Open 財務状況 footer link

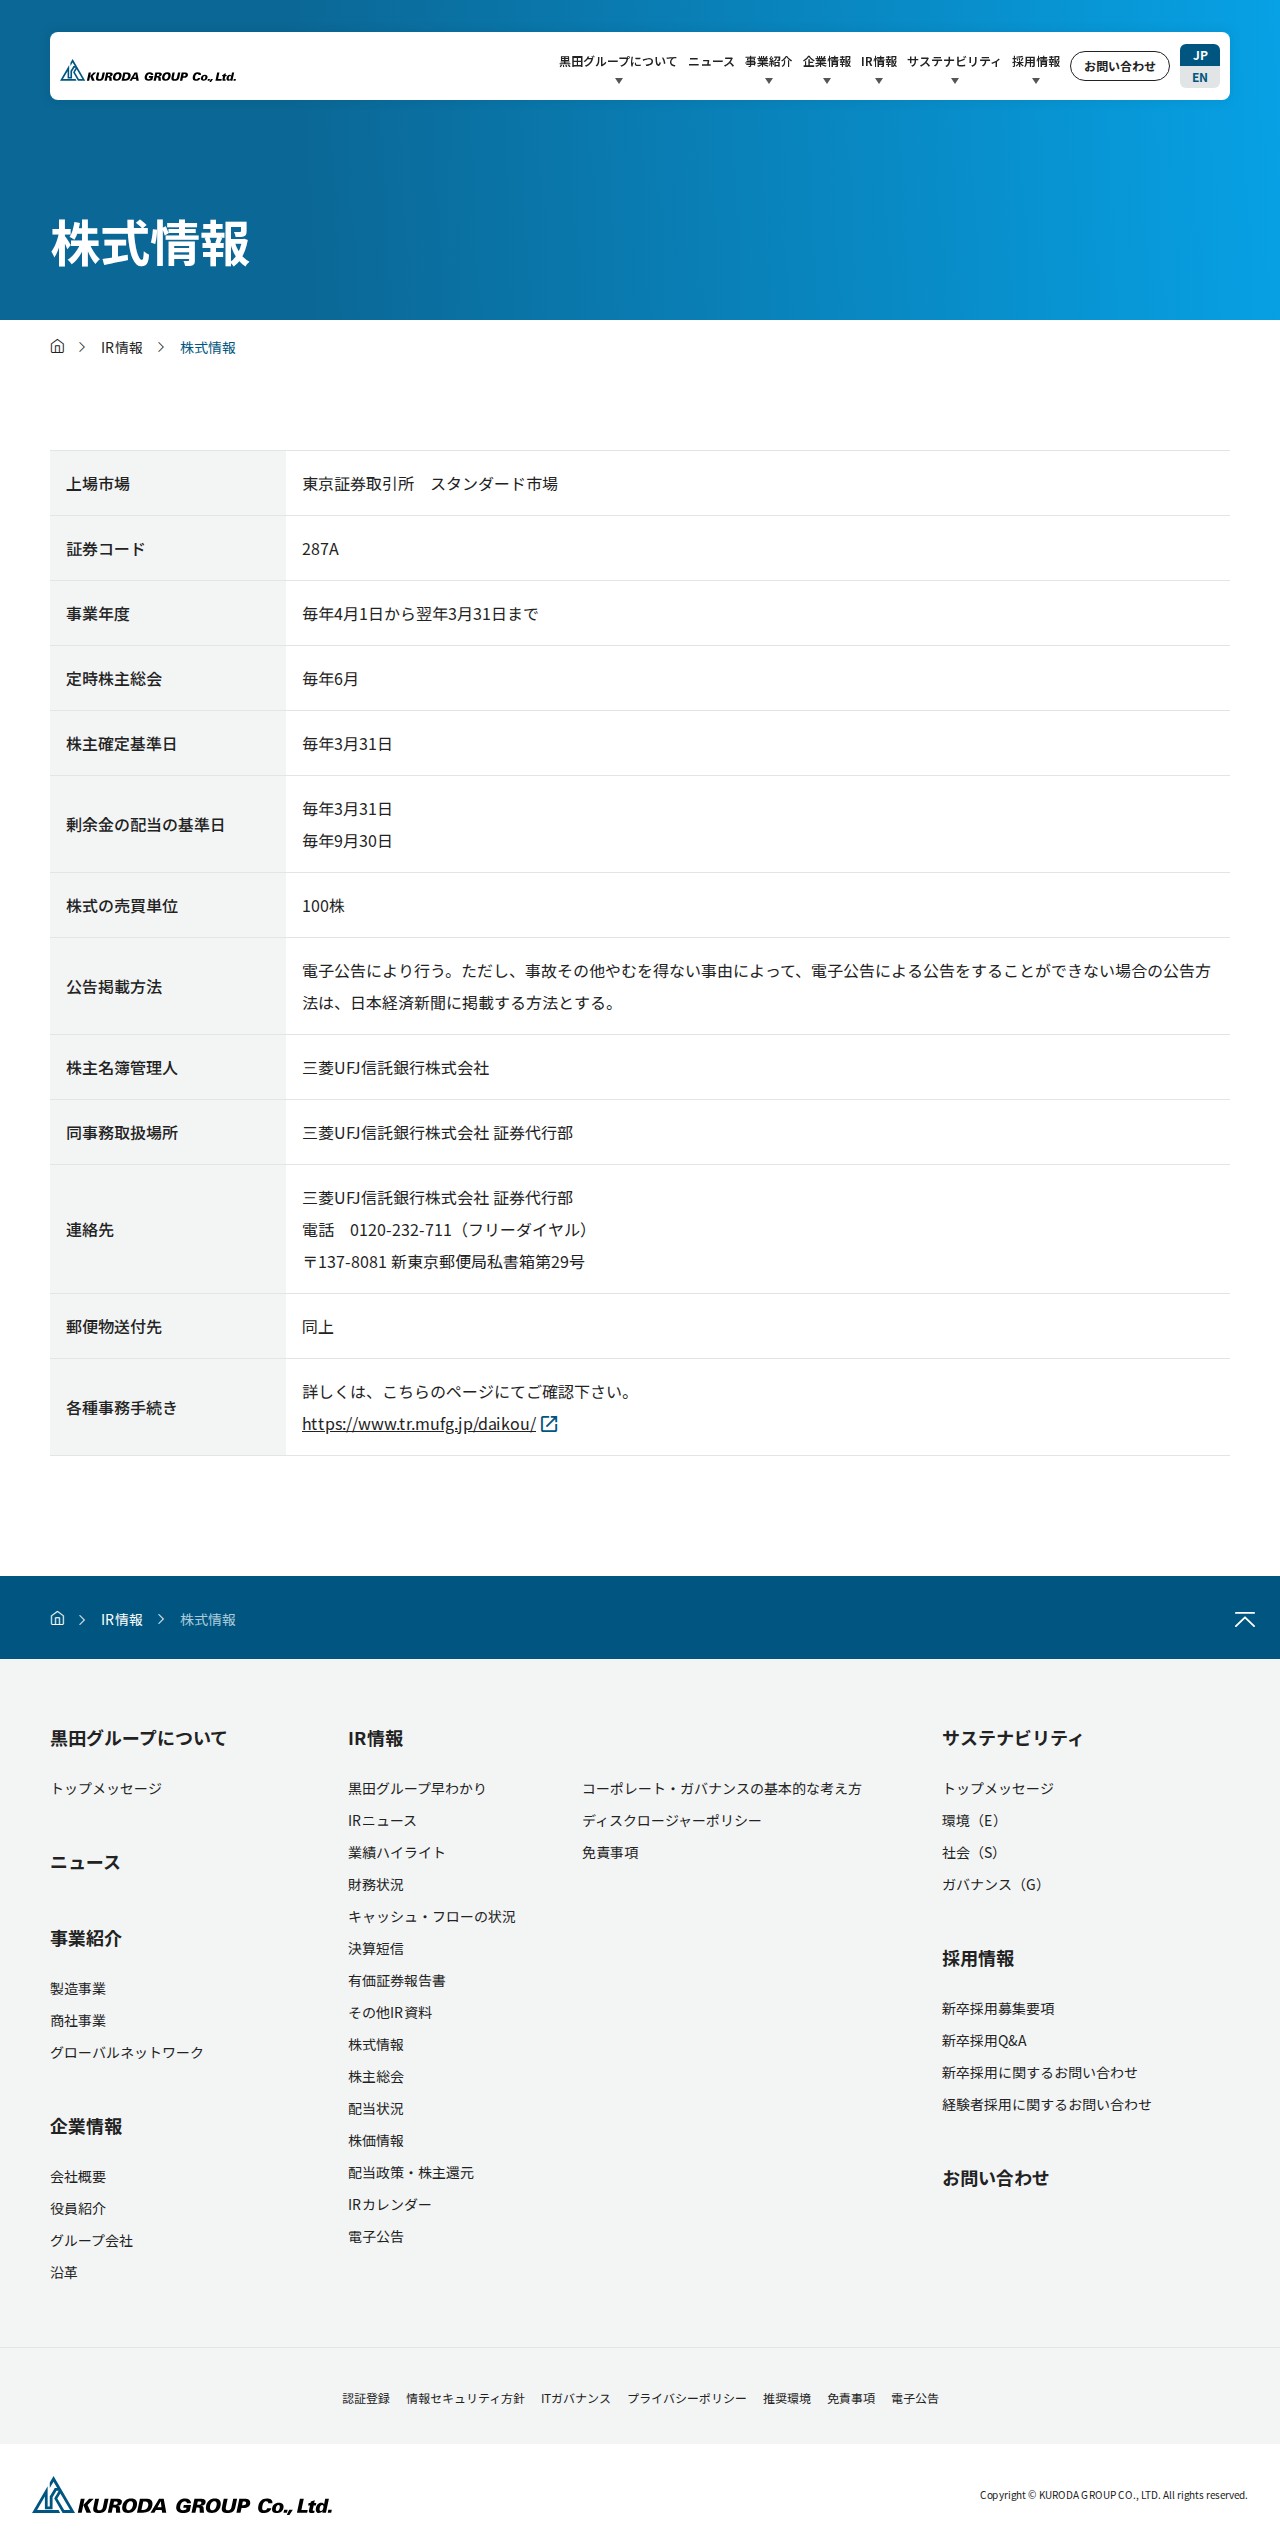point(376,1885)
